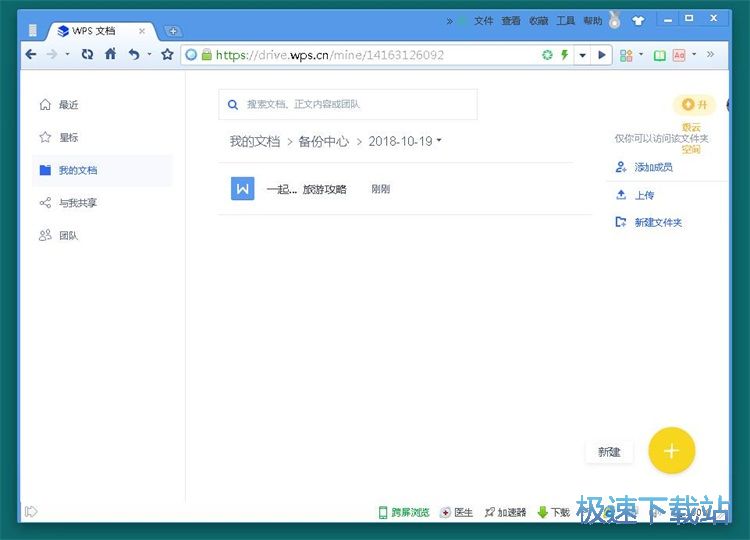Image resolution: width=750 pixels, height=540 pixels.
Task: Expand dropdown beside the Ad-block icon
Action: pos(694,55)
